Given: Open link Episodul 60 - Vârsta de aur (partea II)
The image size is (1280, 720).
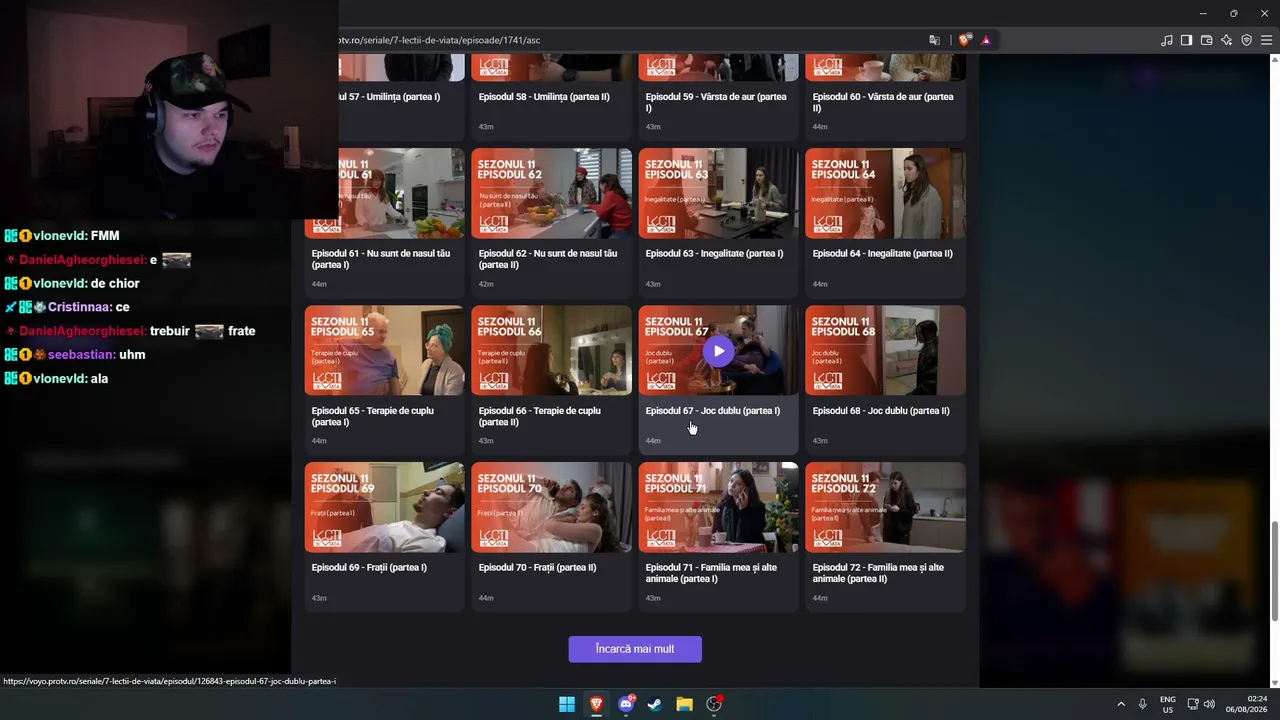Looking at the screenshot, I should [883, 102].
